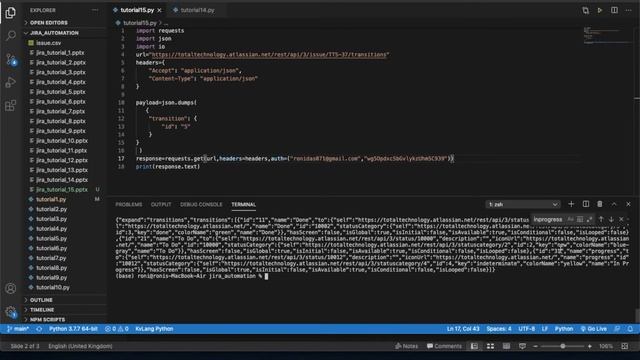Change indentation via Spaces: 4
The image size is (640, 360).
tap(498, 329)
